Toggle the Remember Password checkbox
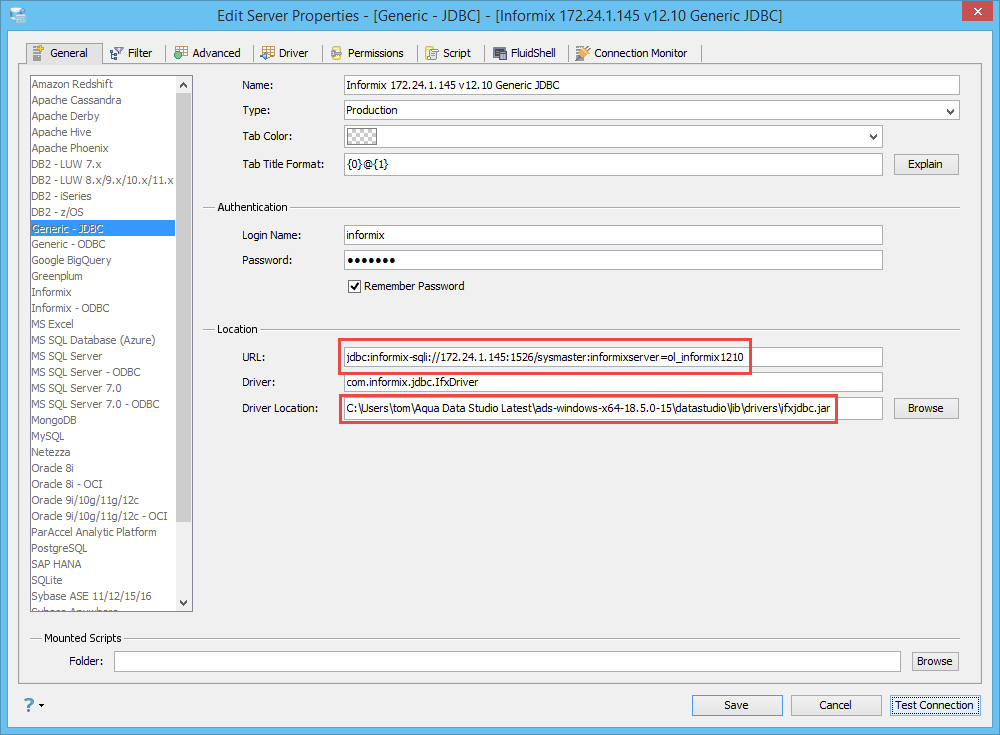The height and width of the screenshot is (735, 1000). pyautogui.click(x=355, y=286)
